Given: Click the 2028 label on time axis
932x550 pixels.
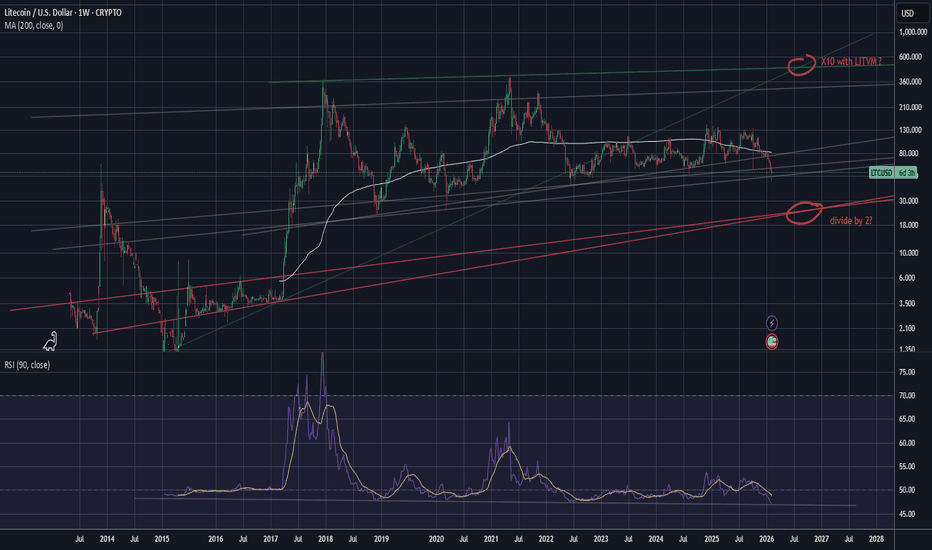Looking at the screenshot, I should point(876,539).
